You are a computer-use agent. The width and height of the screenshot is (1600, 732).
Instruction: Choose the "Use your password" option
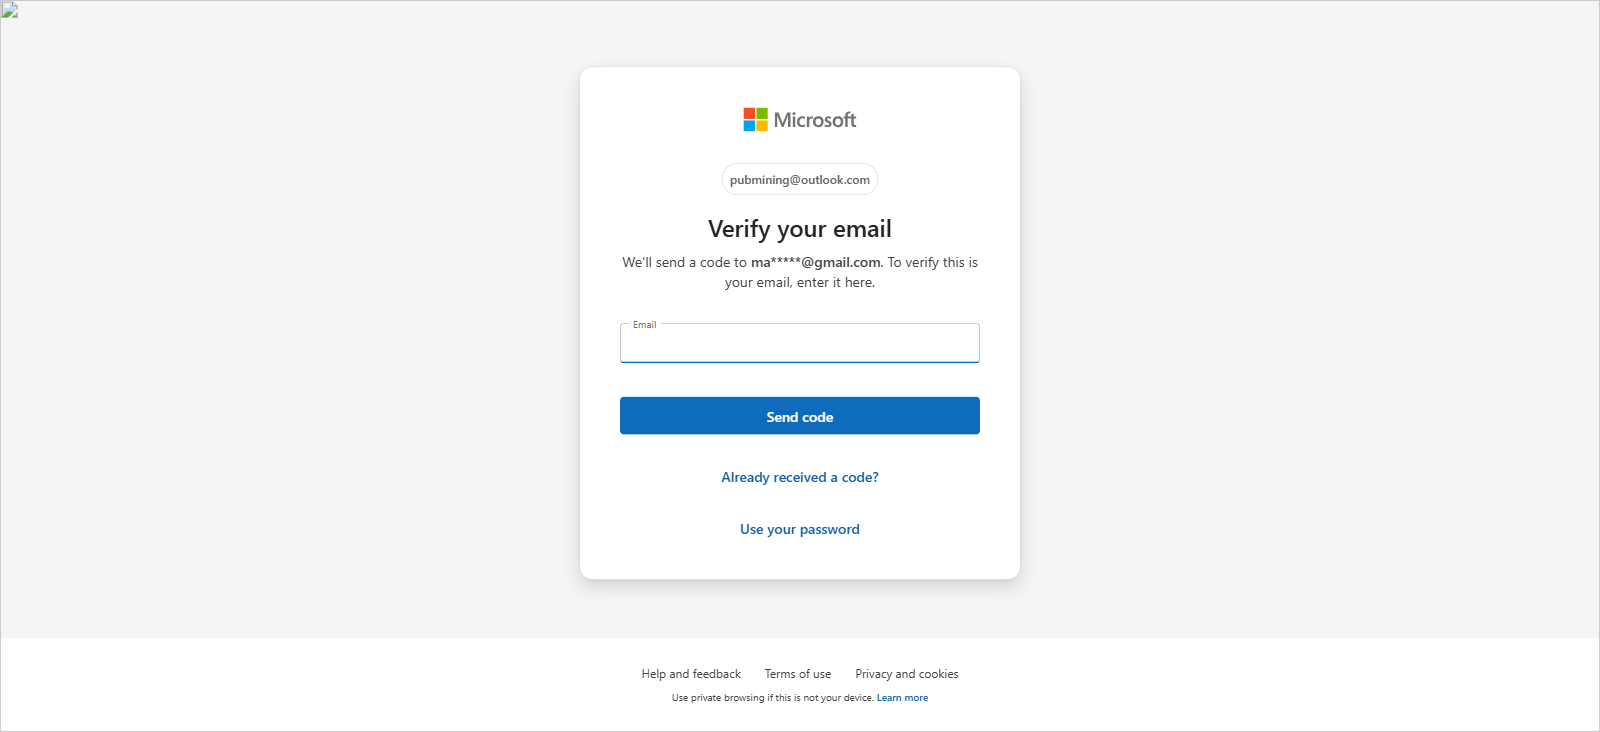(799, 530)
